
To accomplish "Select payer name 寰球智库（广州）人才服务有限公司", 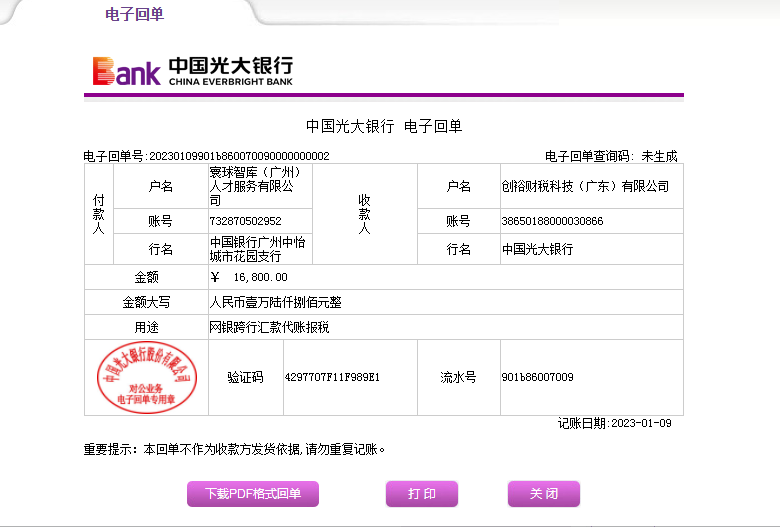I will point(255,186).
